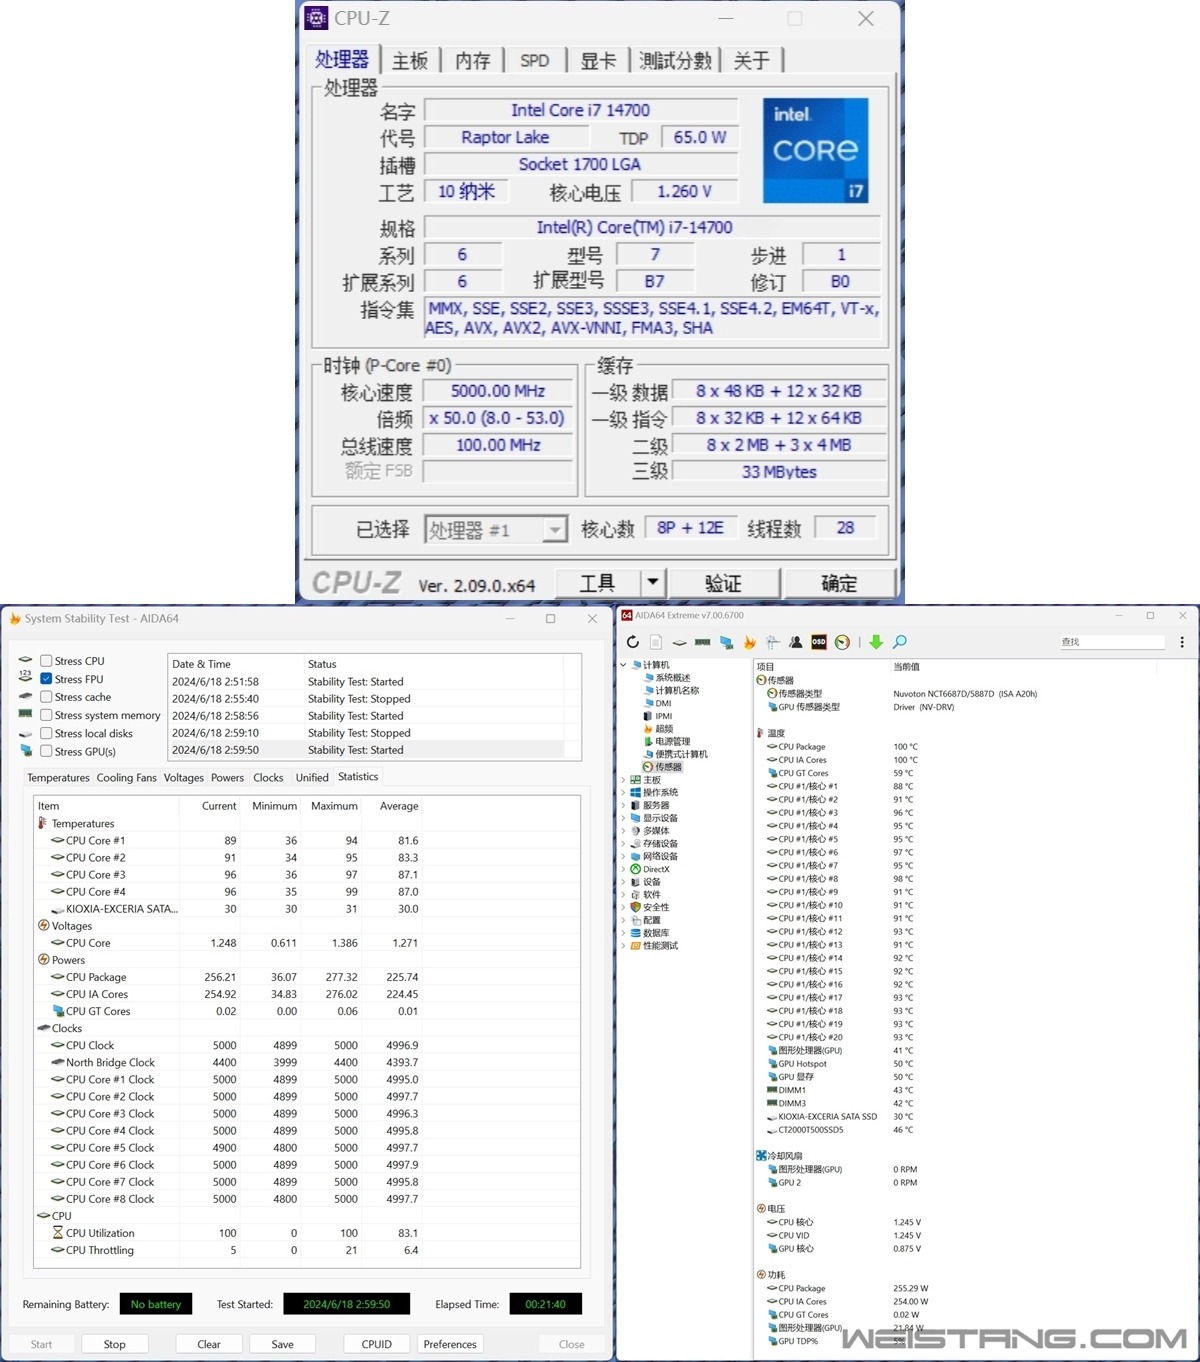The width and height of the screenshot is (1200, 1362).
Task: Click Save button in Stability Test
Action: tap(283, 1344)
